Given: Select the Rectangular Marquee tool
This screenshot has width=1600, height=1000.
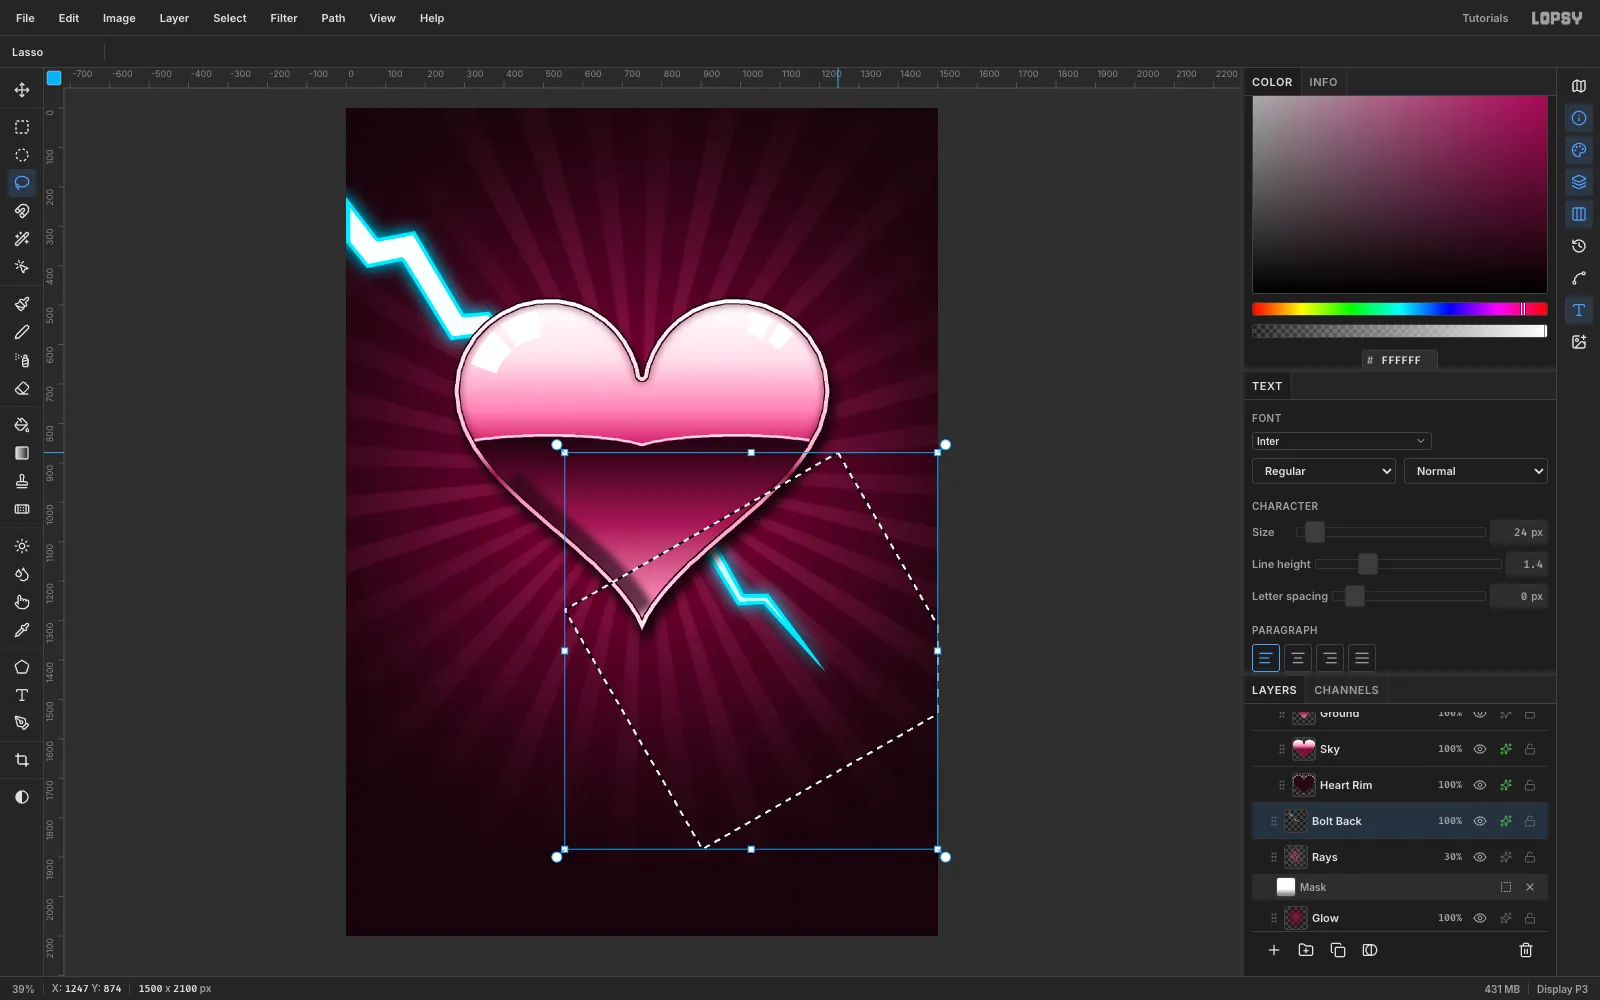Looking at the screenshot, I should pos(22,127).
